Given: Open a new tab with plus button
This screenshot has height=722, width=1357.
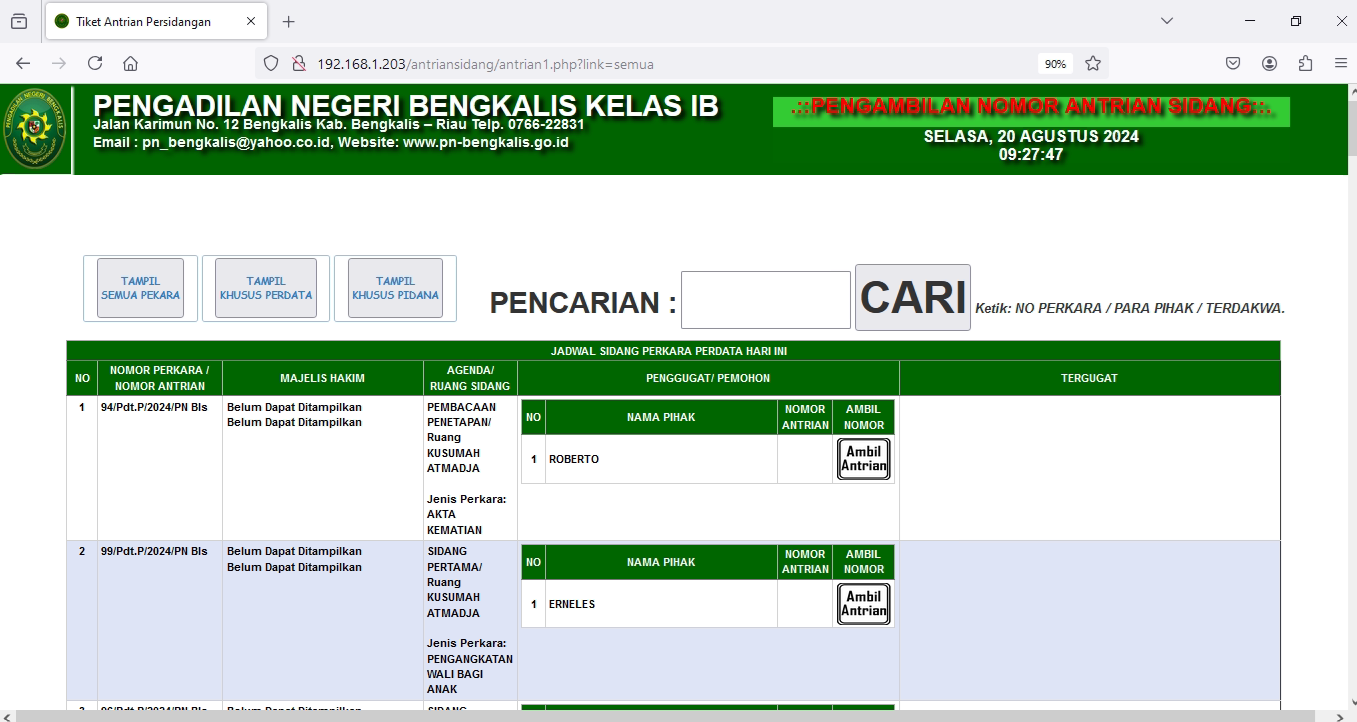Looking at the screenshot, I should [289, 21].
